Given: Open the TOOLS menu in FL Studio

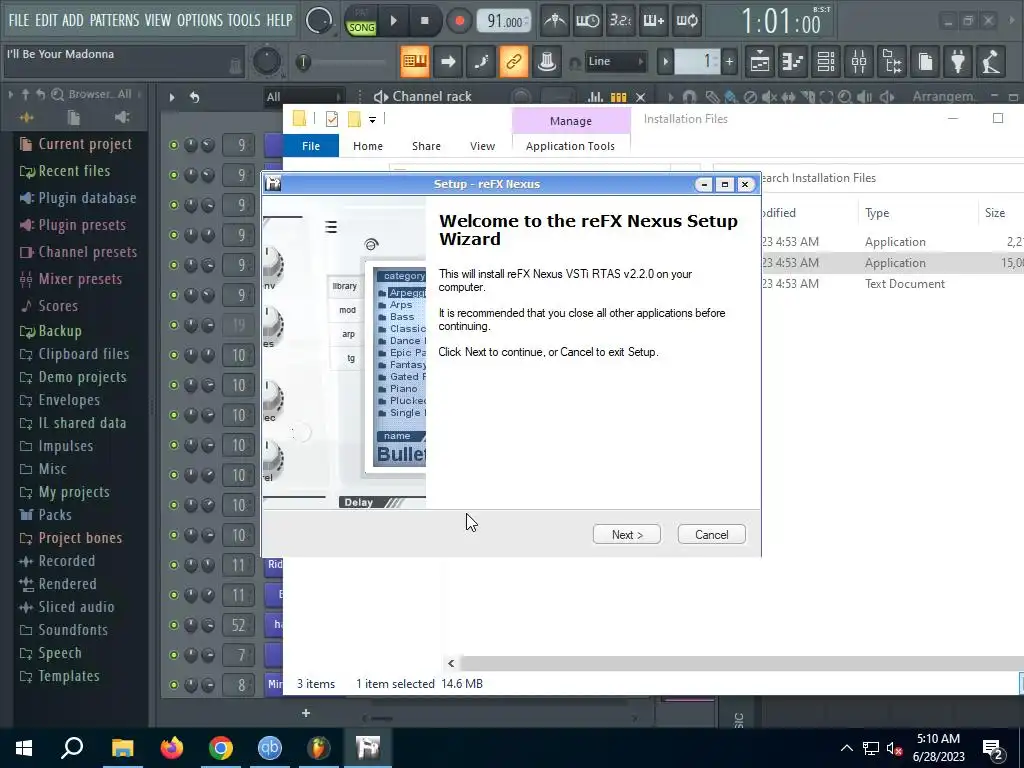Looking at the screenshot, I should pos(244,20).
